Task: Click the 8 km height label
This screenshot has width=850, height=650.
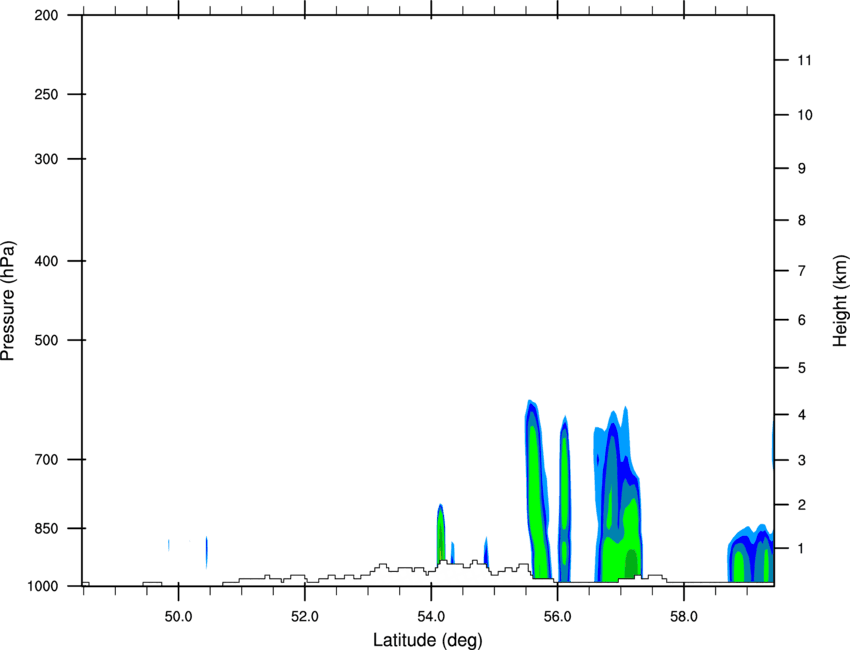Action: 802,220
